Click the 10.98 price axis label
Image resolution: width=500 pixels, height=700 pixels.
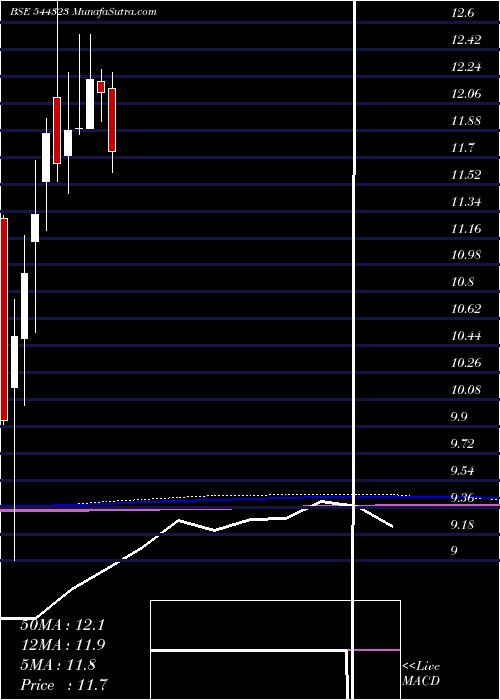click(466, 255)
